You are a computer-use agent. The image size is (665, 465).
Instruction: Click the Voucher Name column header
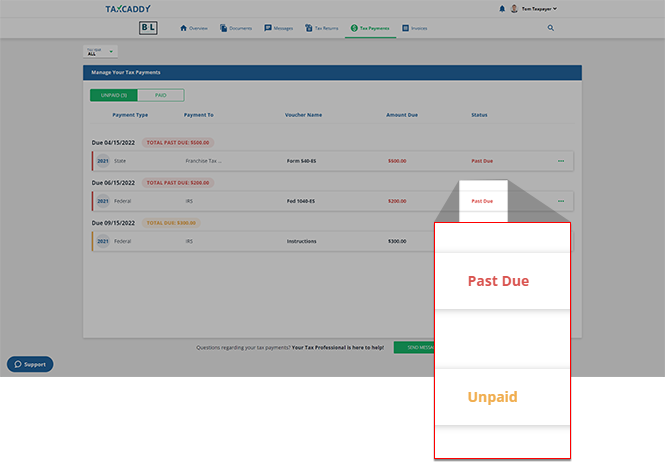click(x=303, y=115)
